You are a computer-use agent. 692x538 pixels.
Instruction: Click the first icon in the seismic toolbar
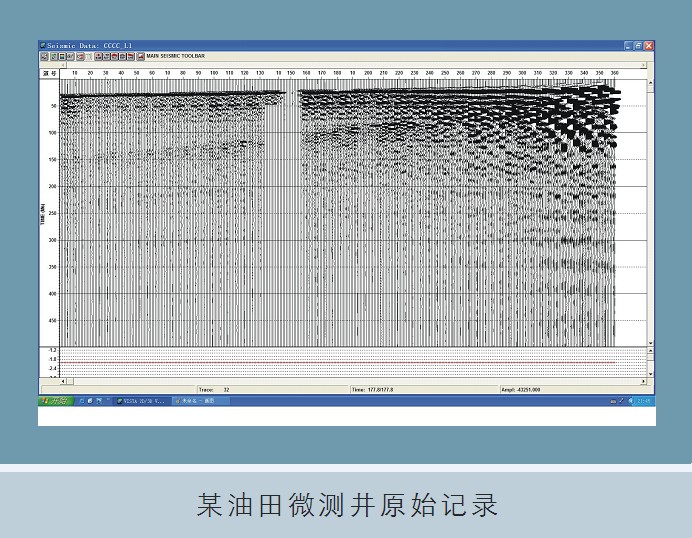(x=44, y=57)
